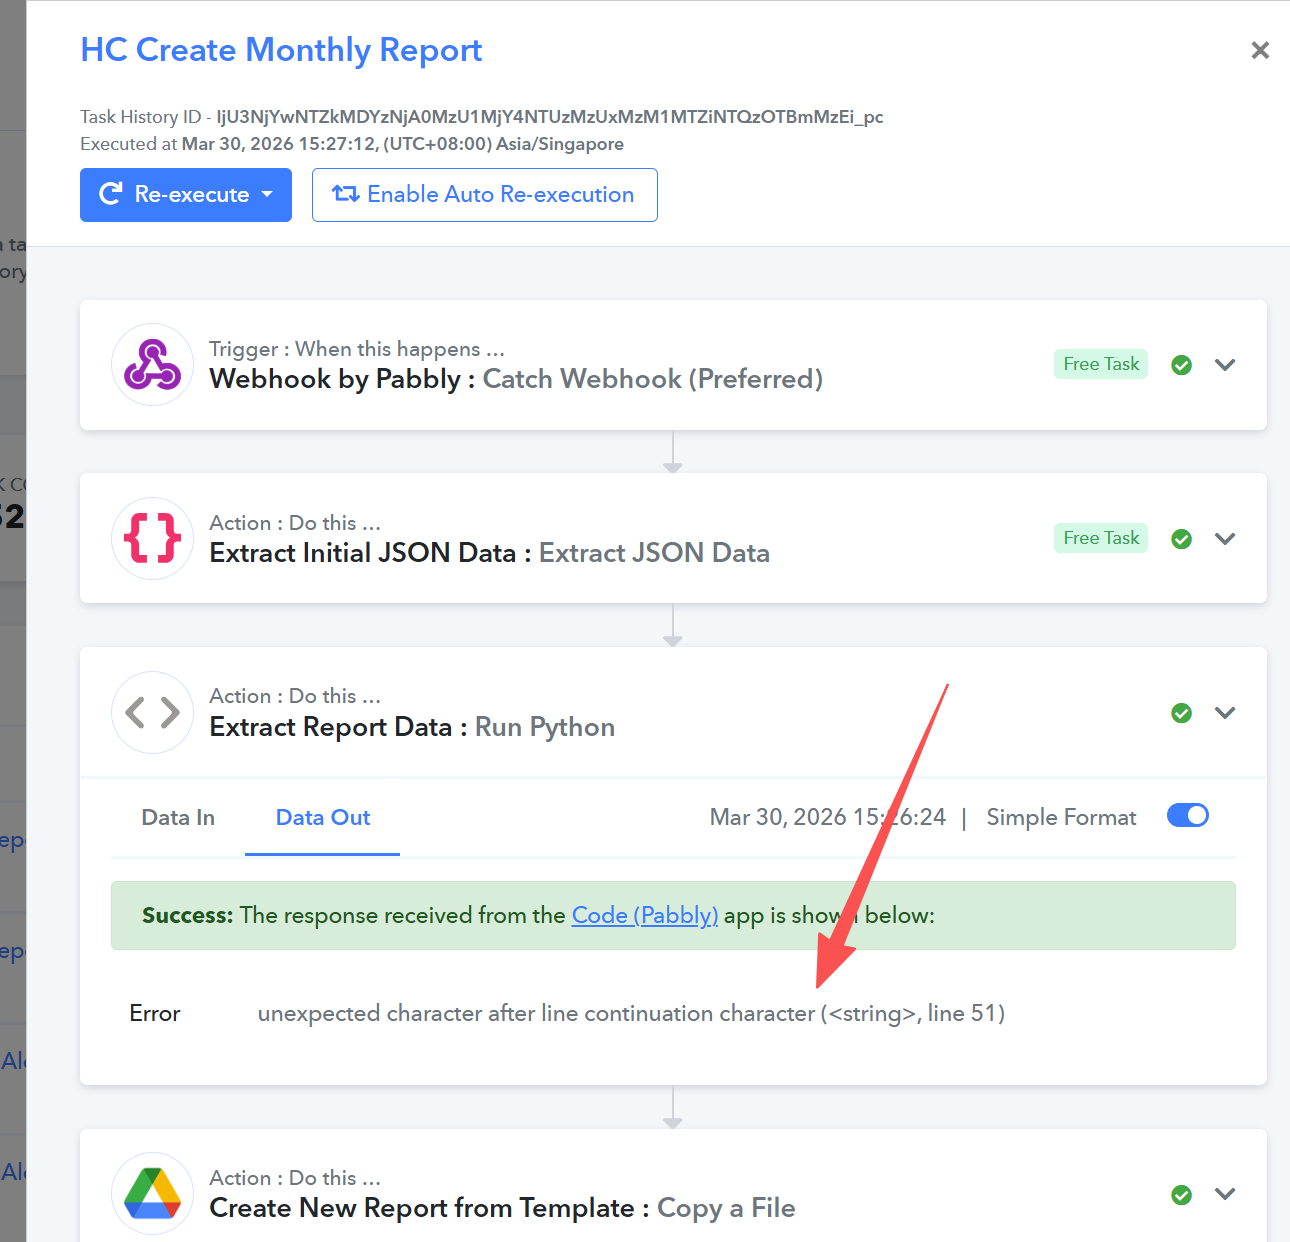1290x1242 pixels.
Task: Open the Re-execute dropdown menu
Action: pyautogui.click(x=186, y=194)
